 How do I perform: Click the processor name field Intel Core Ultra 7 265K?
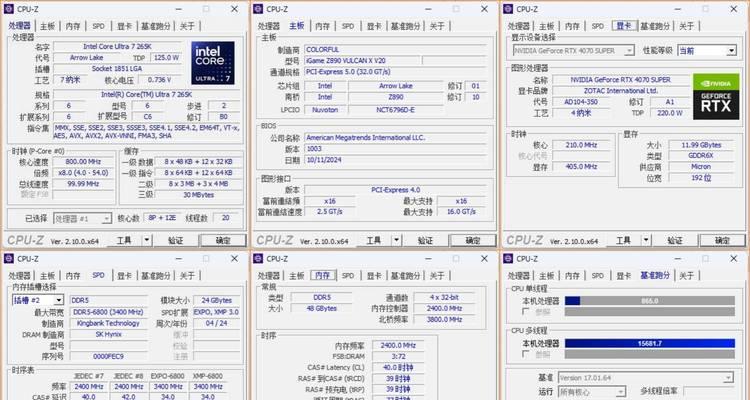tap(117, 46)
